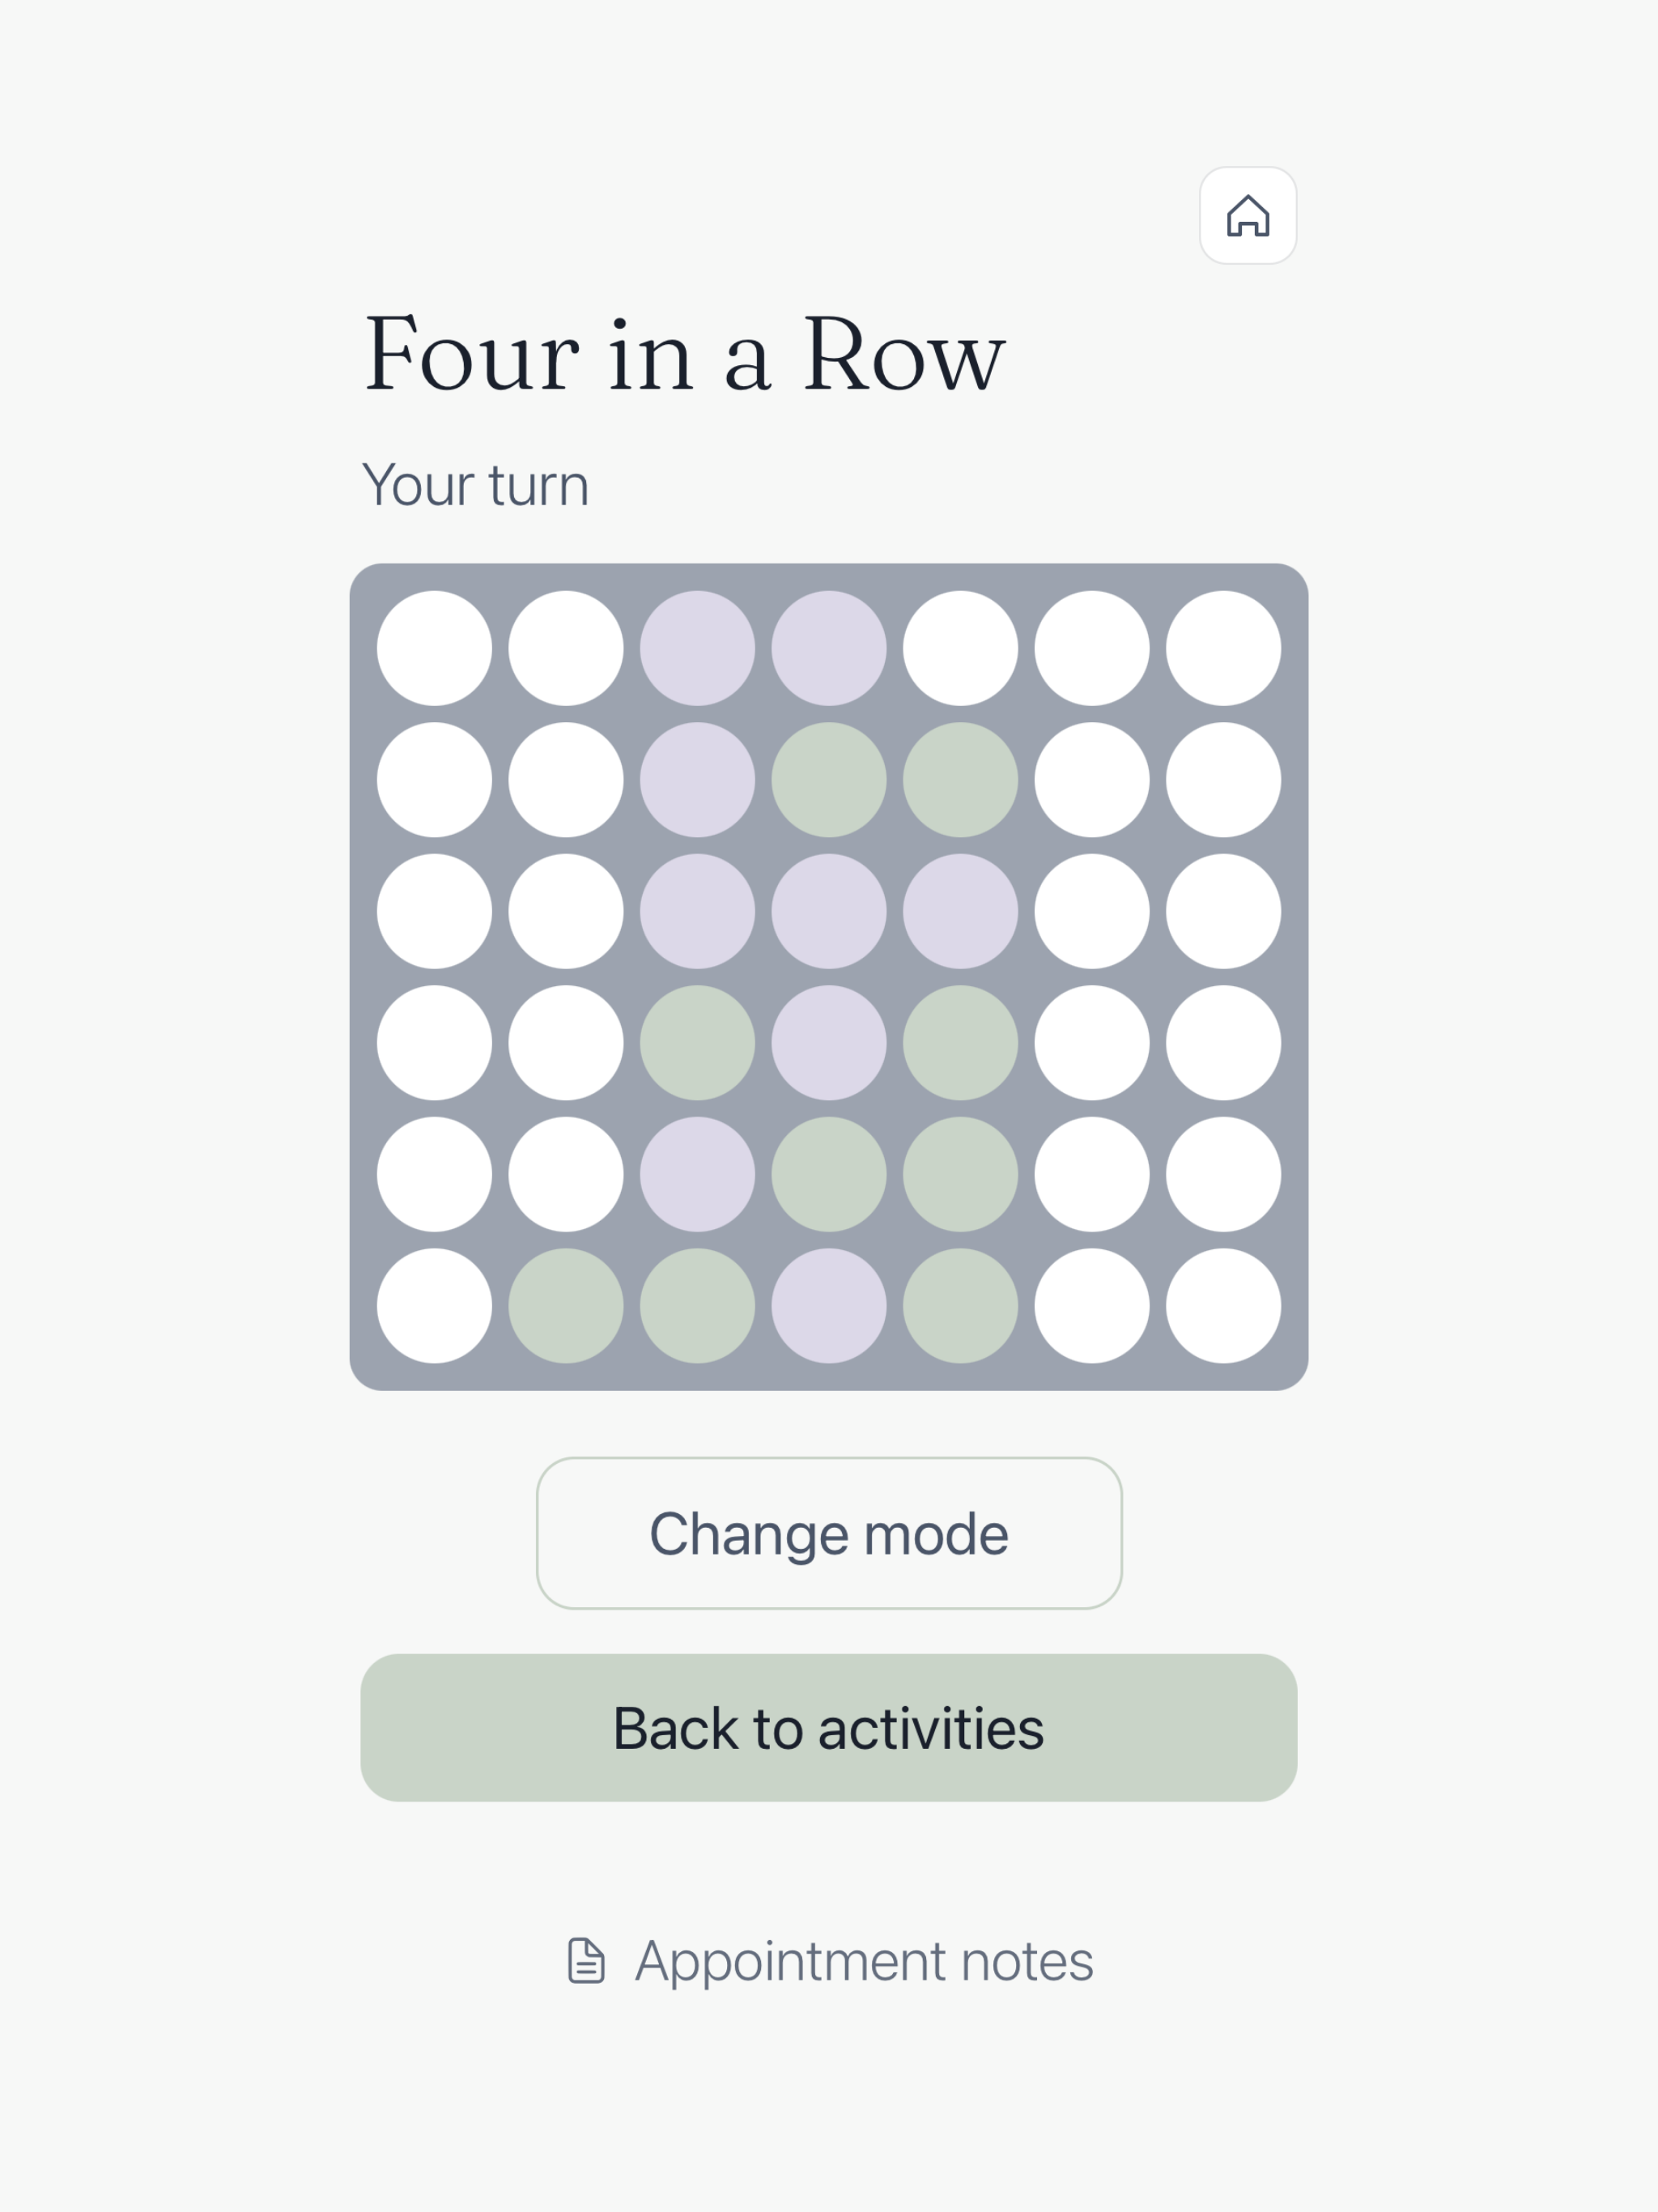
Task: Select green piece at bottom of second column
Action: [566, 1305]
